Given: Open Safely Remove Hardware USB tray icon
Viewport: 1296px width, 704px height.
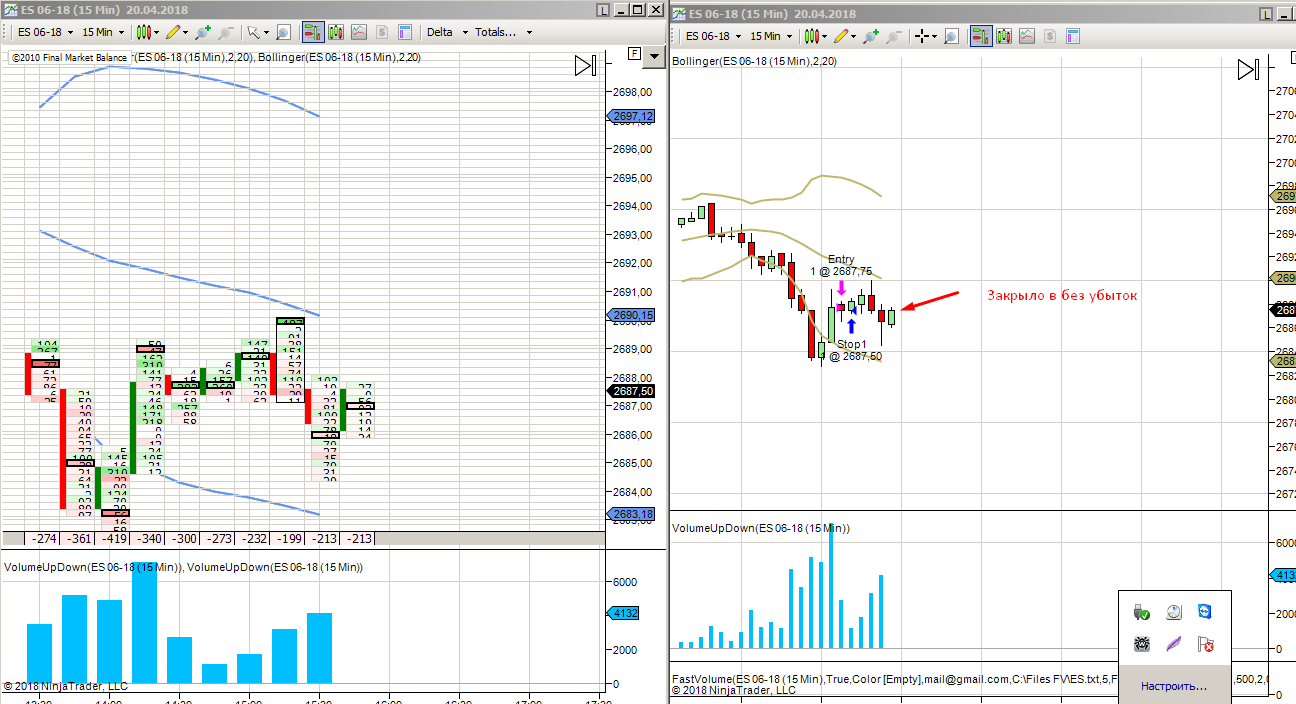Looking at the screenshot, I should 1142,612.
